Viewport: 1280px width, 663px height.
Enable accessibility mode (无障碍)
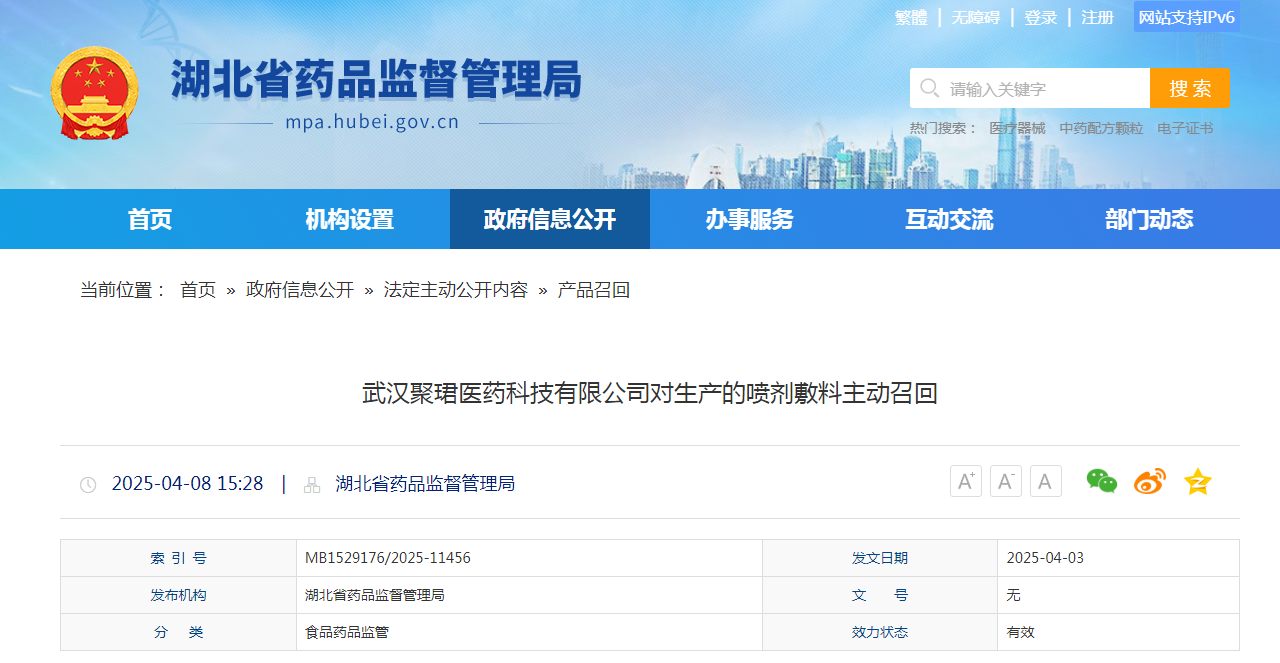975,18
